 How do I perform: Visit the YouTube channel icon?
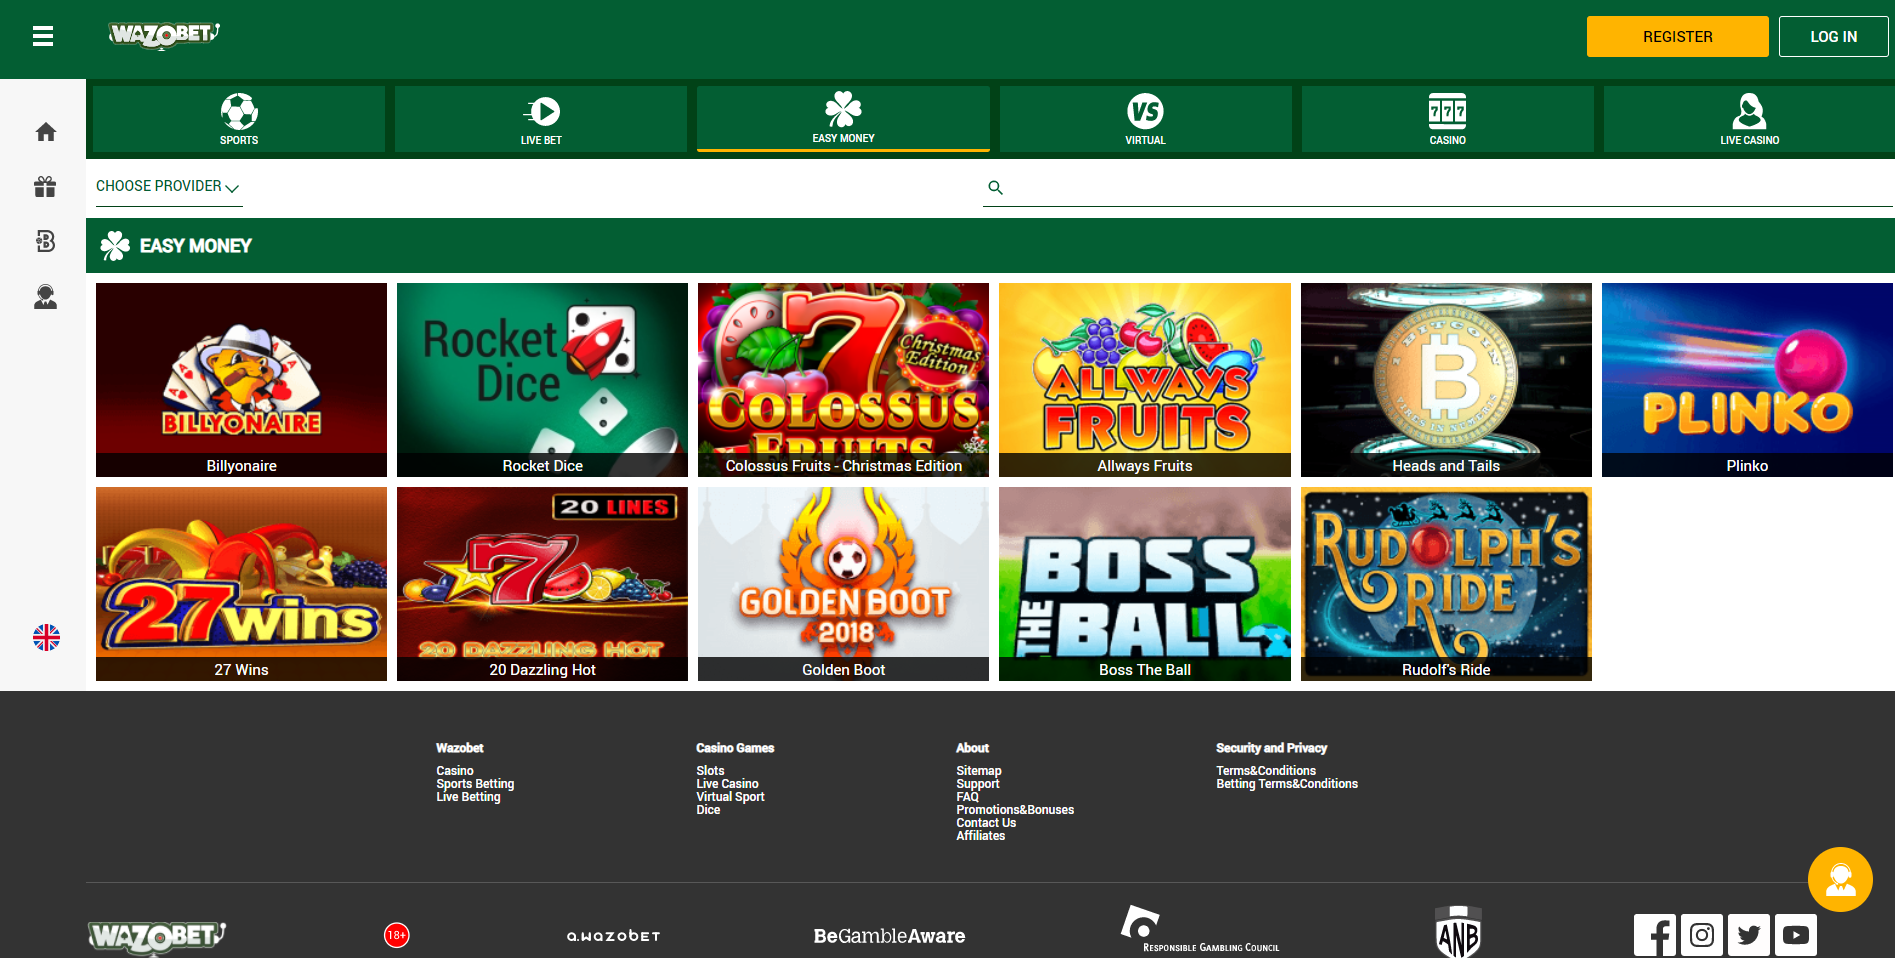(1796, 935)
